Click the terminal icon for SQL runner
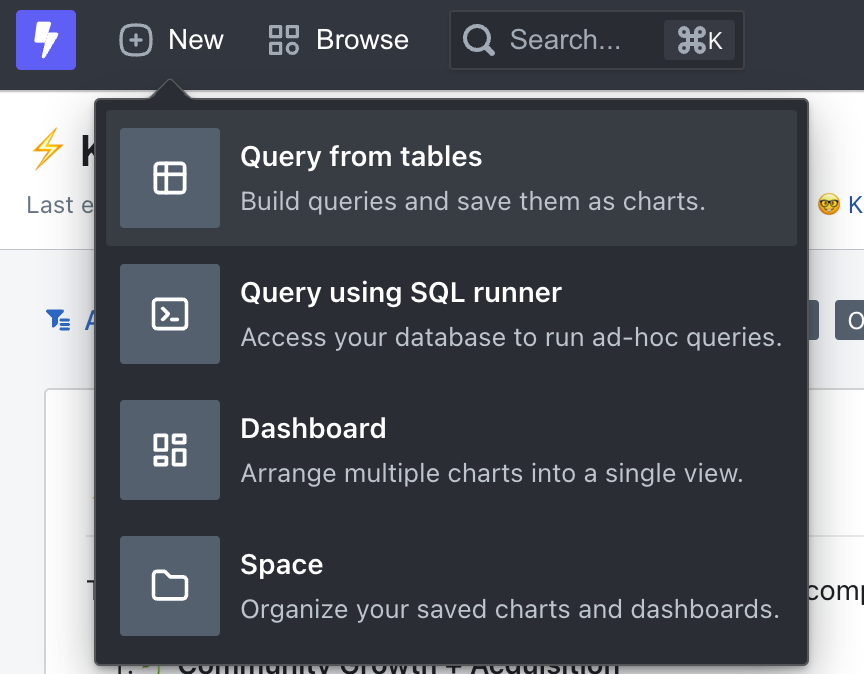This screenshot has width=864, height=674. pos(169,314)
